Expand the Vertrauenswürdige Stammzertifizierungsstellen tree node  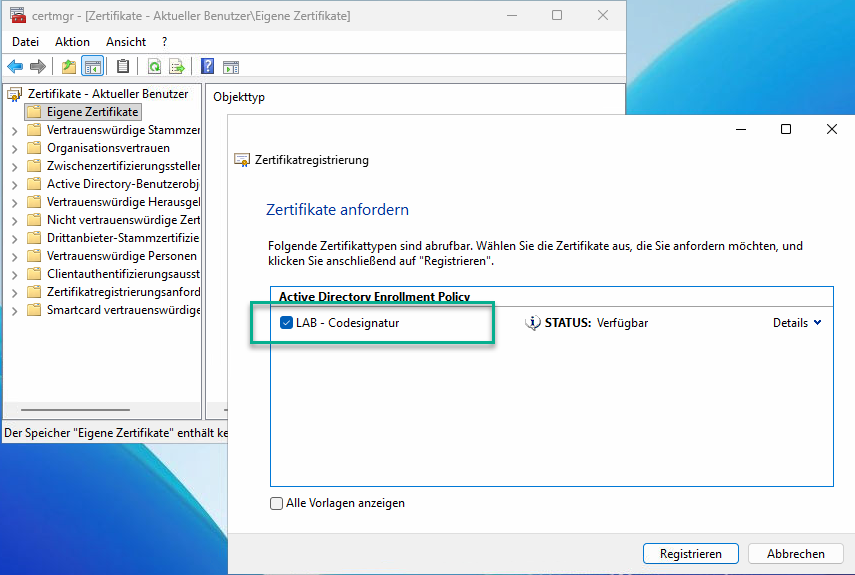[14, 130]
